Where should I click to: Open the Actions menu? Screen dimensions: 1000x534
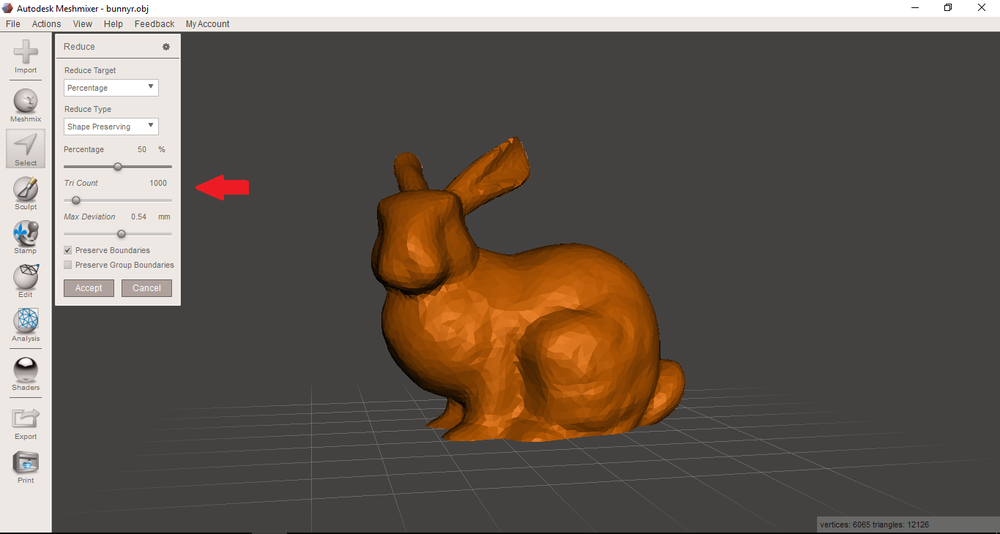47,24
